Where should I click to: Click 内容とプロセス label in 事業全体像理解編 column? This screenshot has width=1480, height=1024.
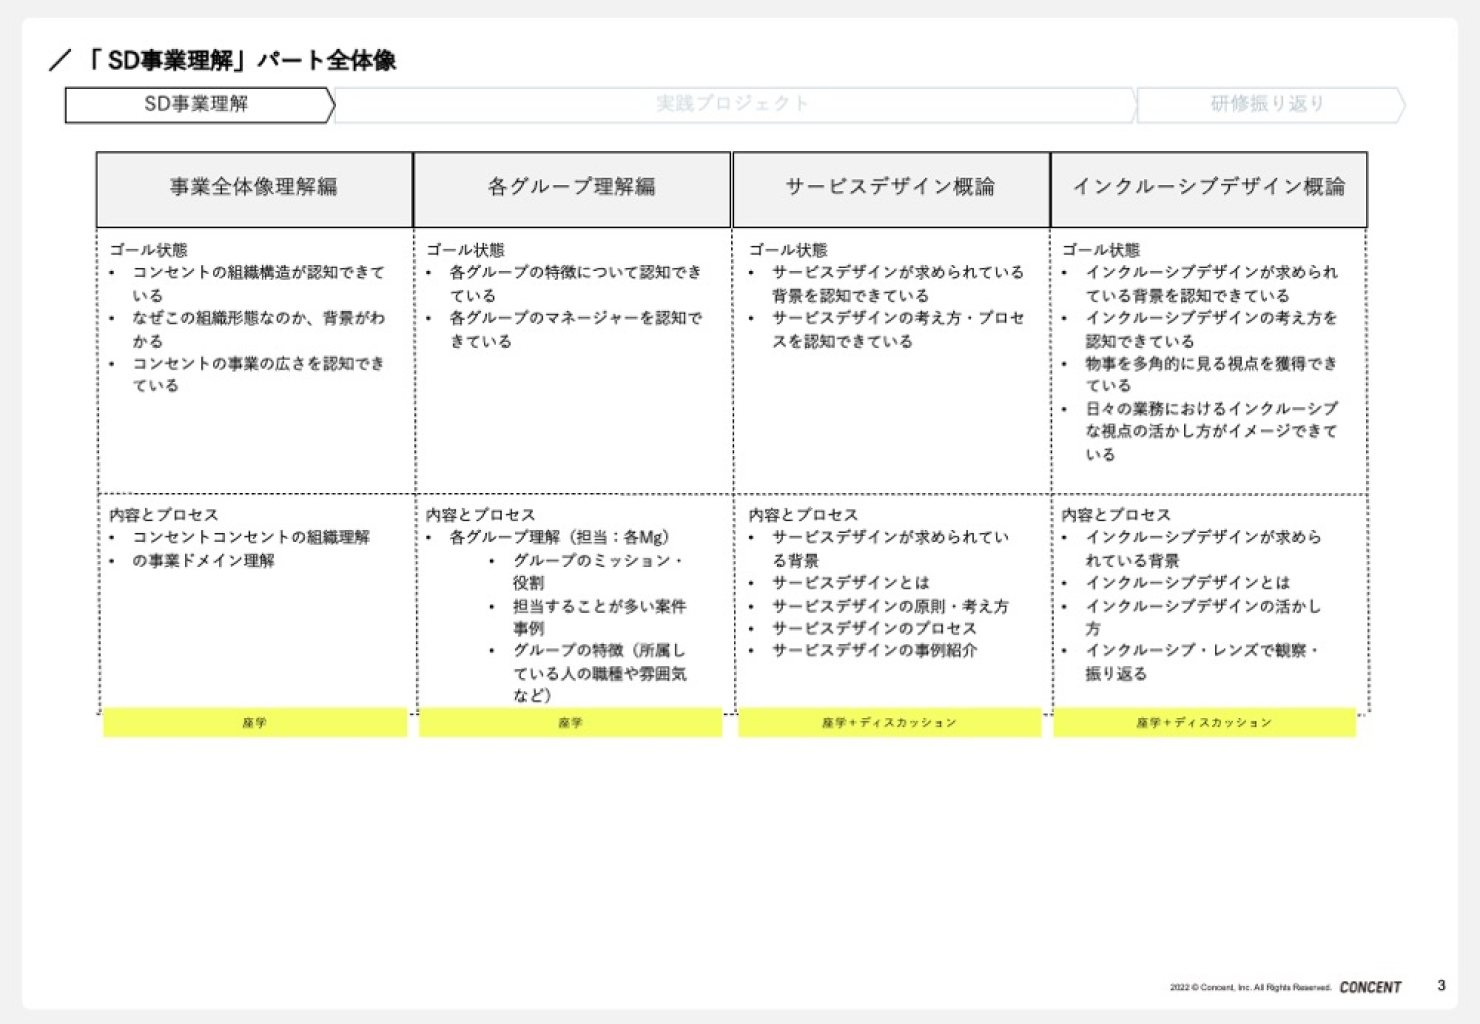pyautogui.click(x=163, y=515)
